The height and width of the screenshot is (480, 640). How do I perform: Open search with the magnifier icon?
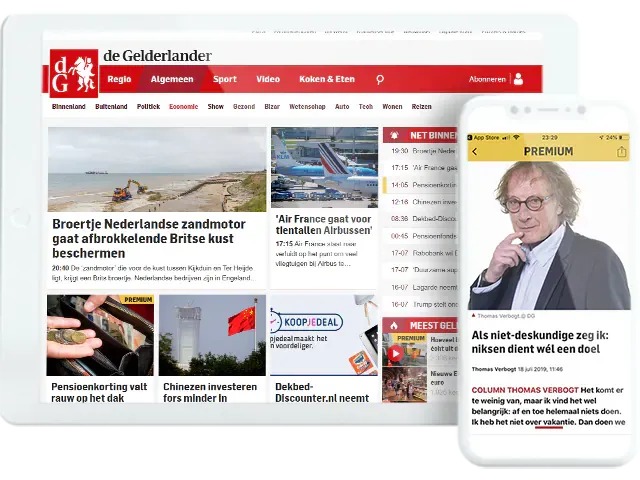pos(379,79)
